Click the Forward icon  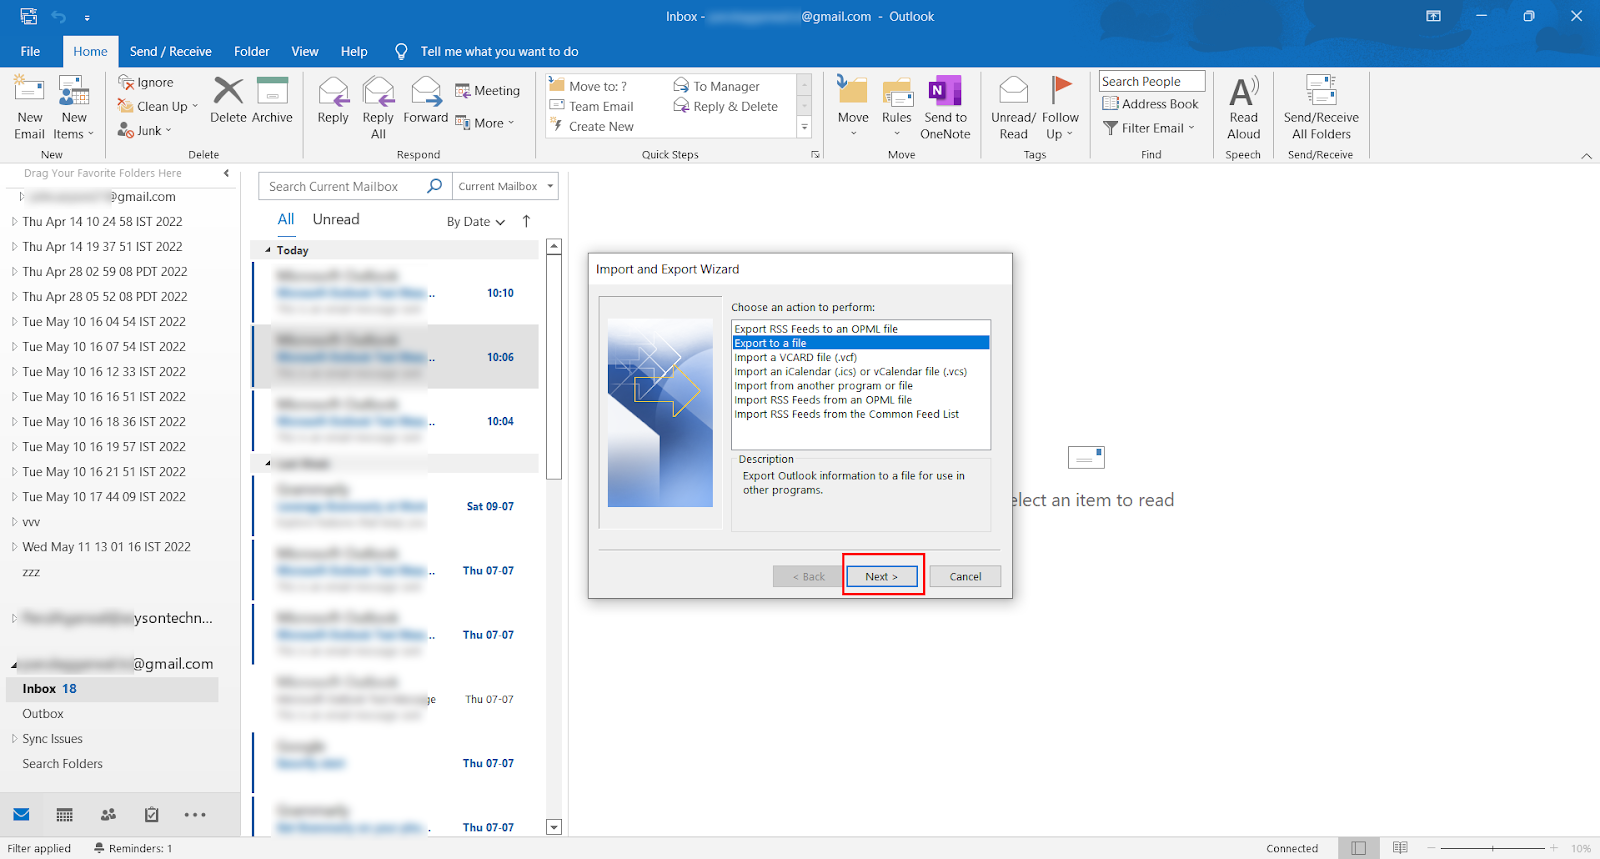(x=426, y=91)
